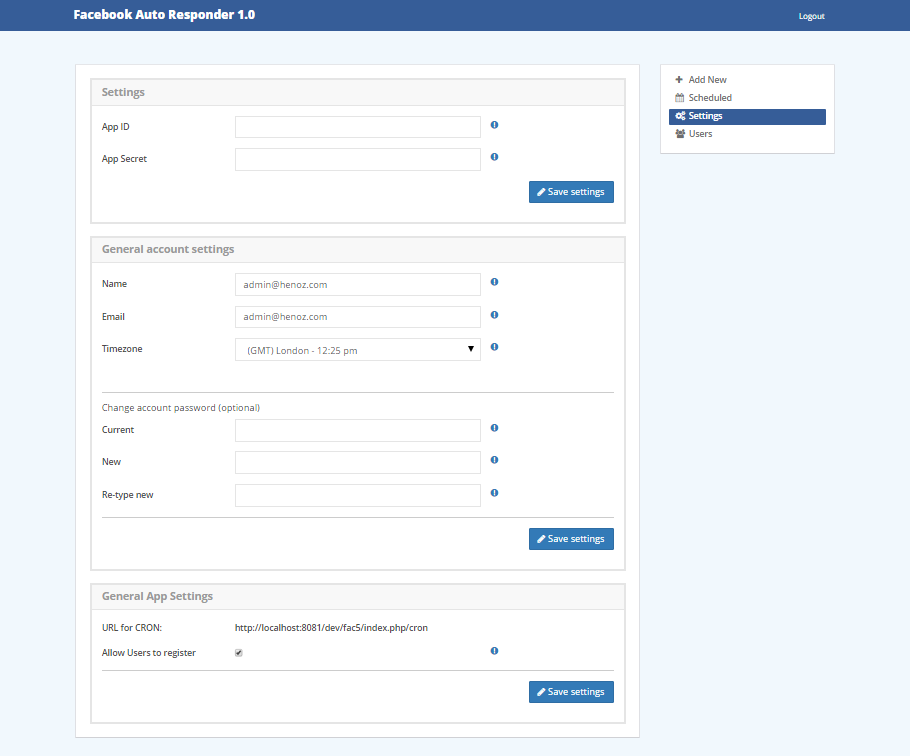Save settings in the App ID section
The width and height of the screenshot is (910, 756).
(x=570, y=192)
